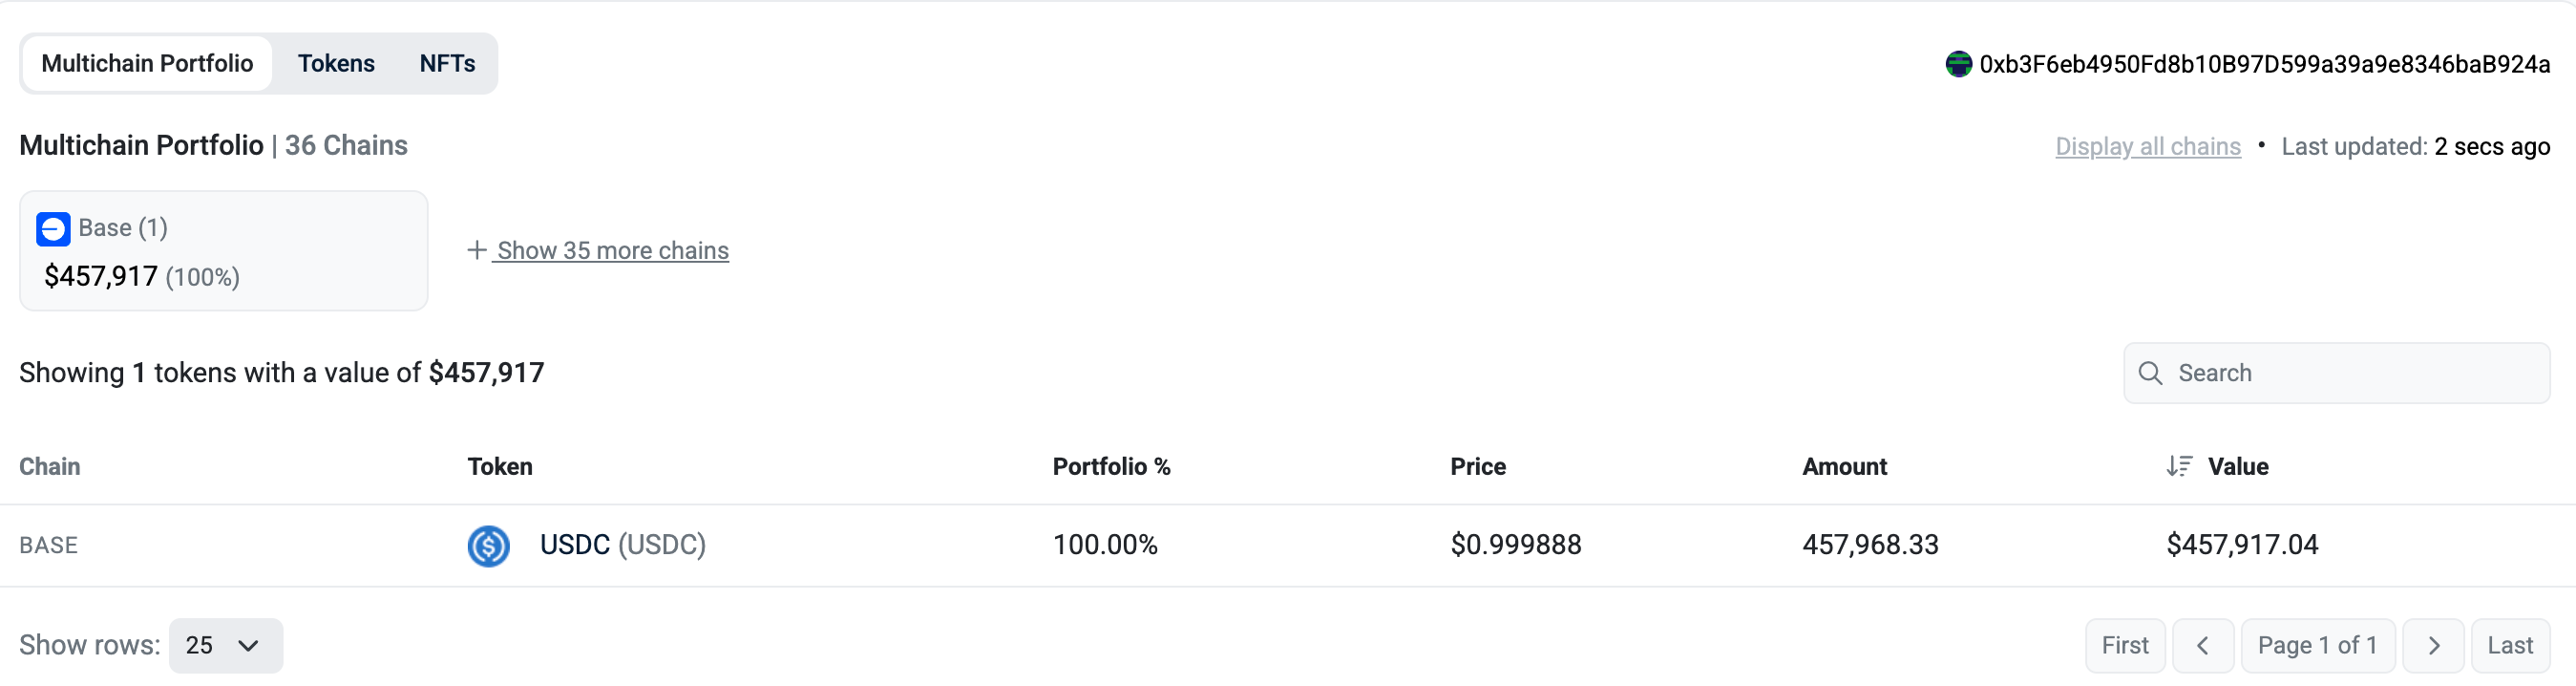
Task: Click the Value sort descending icon
Action: 2179,466
